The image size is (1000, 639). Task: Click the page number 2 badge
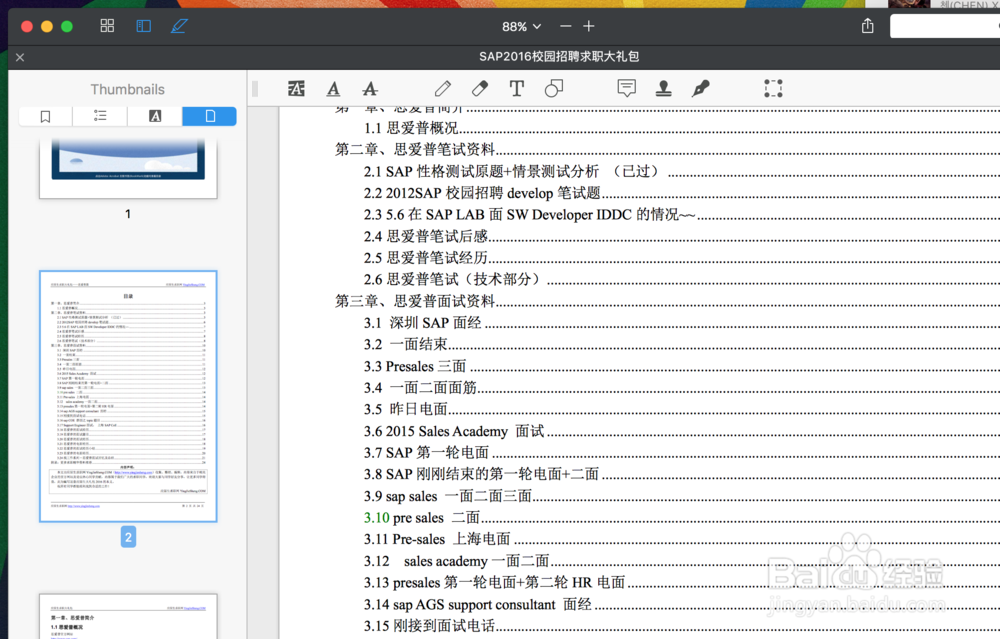pyautogui.click(x=128, y=537)
